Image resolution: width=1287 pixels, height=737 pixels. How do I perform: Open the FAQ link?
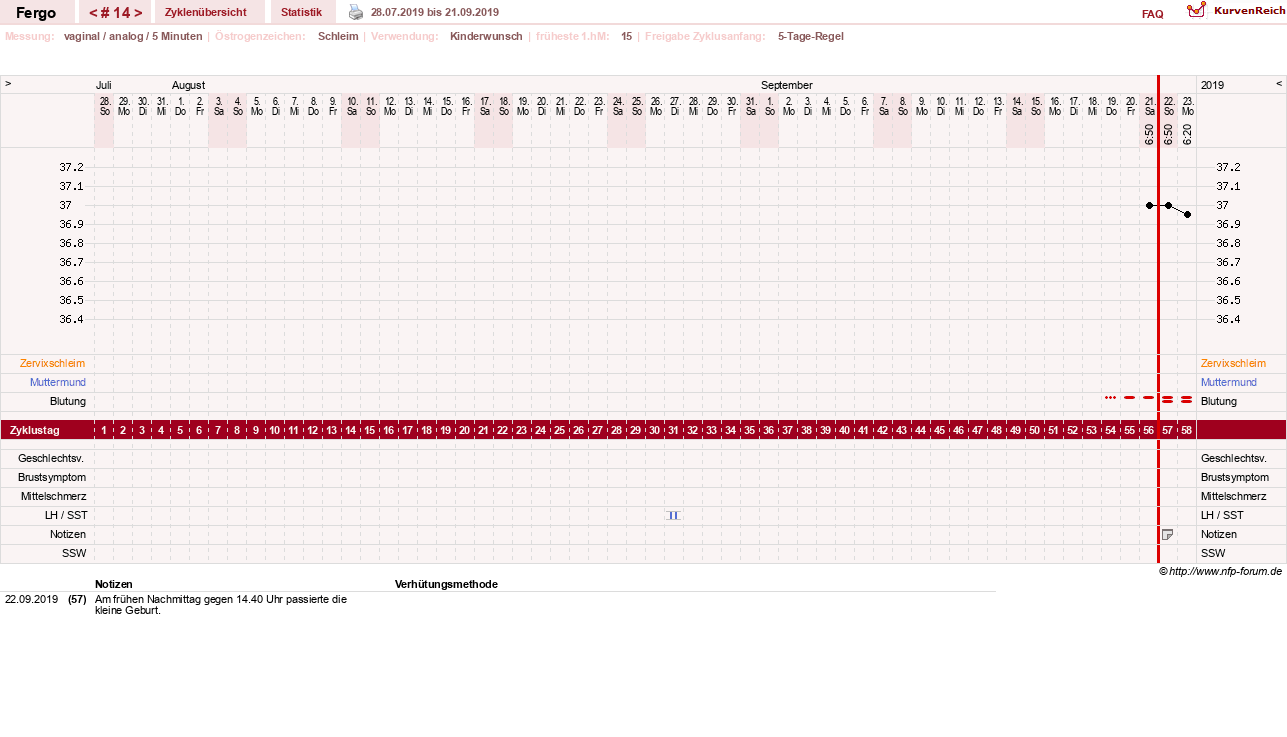(1152, 14)
